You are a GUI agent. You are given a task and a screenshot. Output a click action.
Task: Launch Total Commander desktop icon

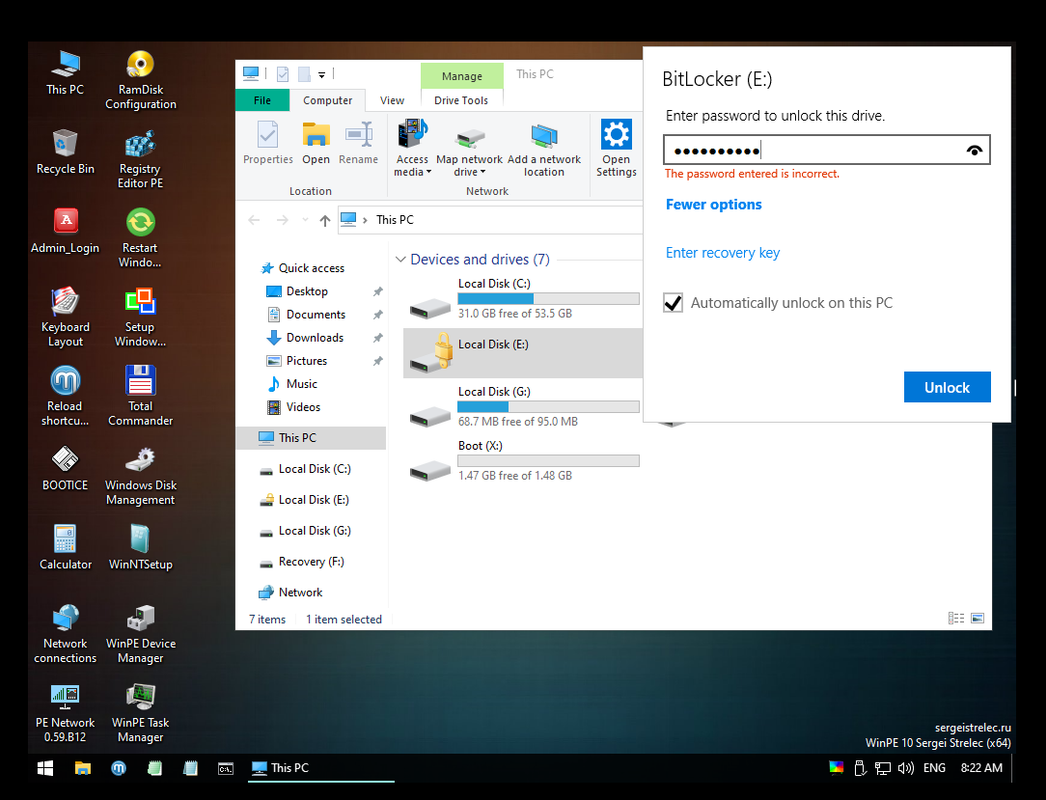click(140, 396)
